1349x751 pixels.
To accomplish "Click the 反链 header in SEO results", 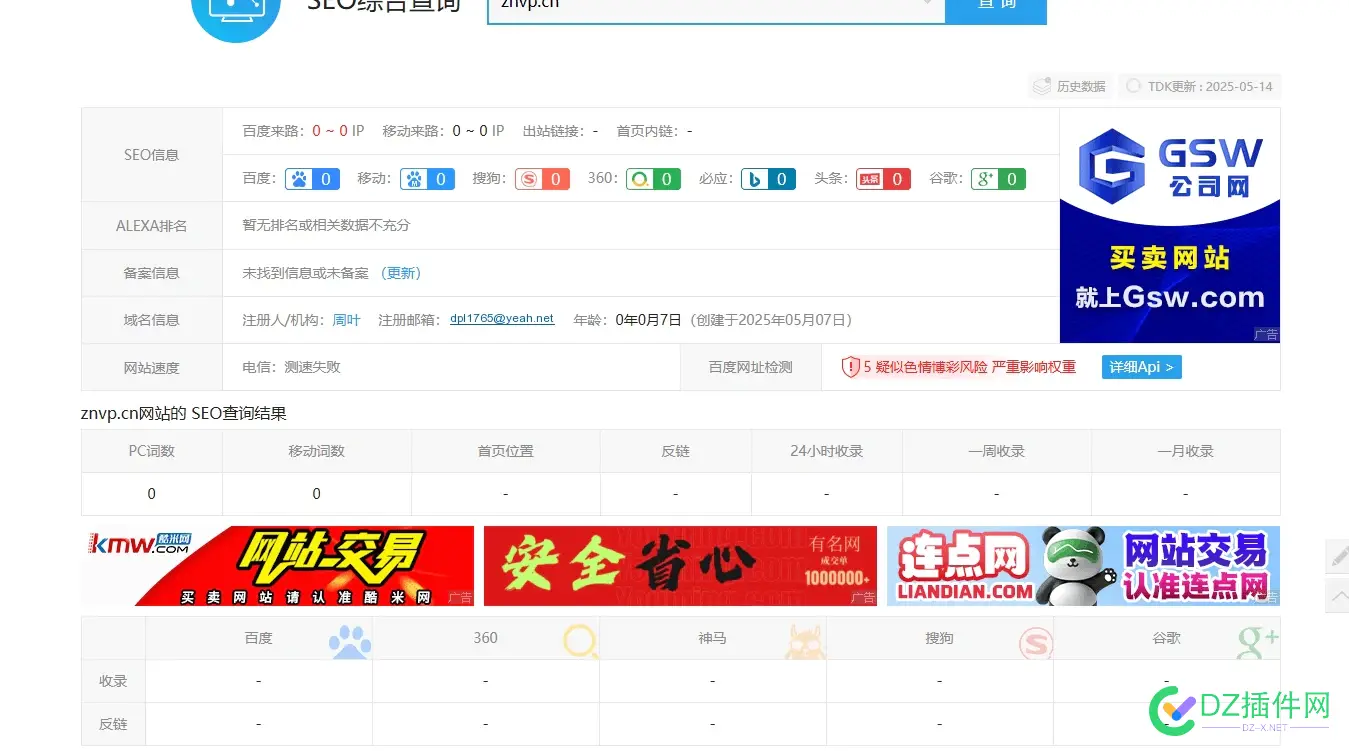I will pos(676,451).
